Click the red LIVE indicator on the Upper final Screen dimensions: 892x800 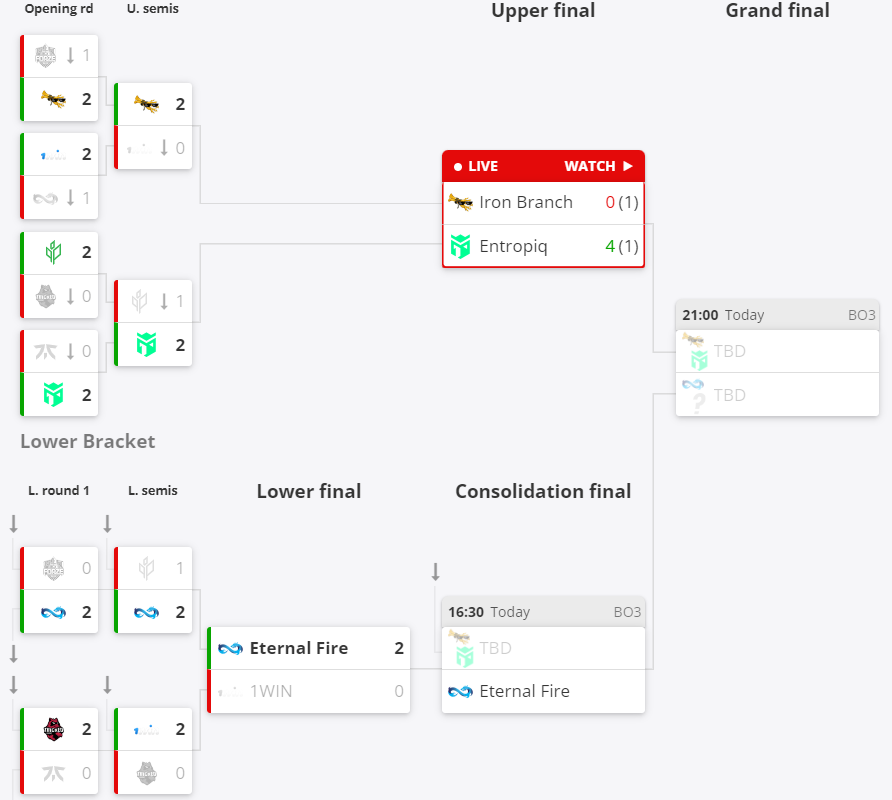pos(476,166)
